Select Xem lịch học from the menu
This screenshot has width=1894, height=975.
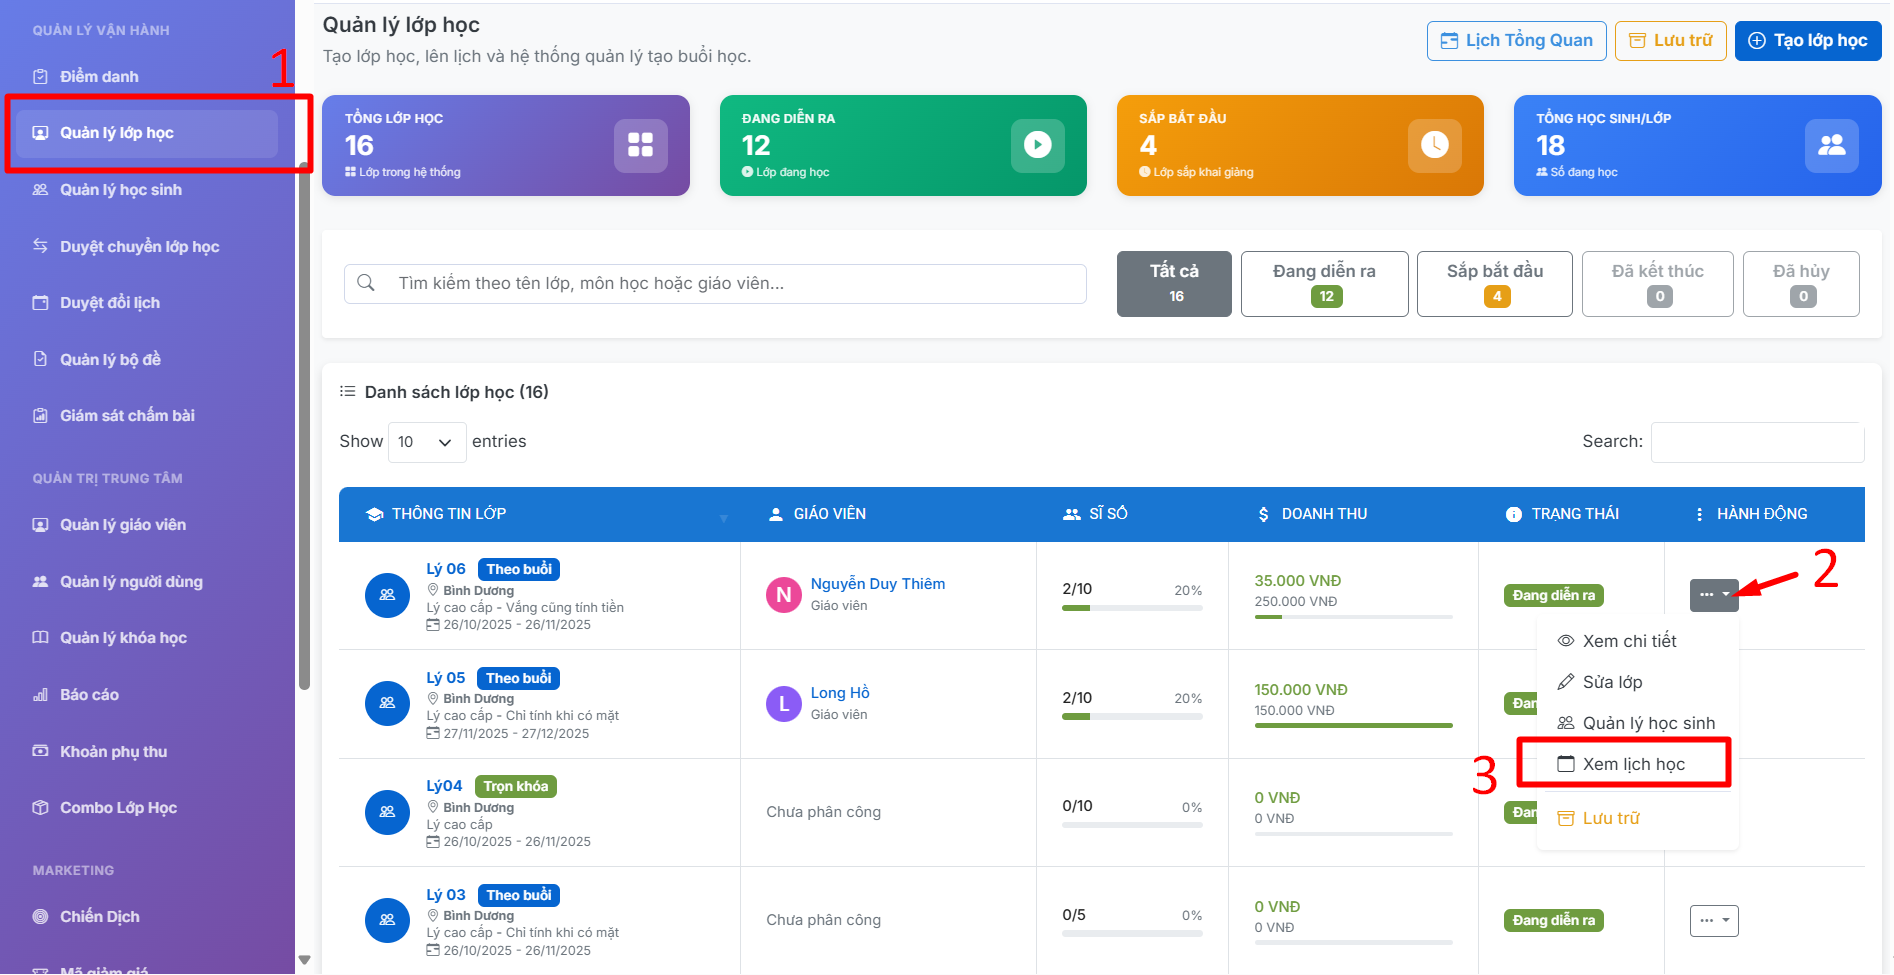pyautogui.click(x=1633, y=764)
